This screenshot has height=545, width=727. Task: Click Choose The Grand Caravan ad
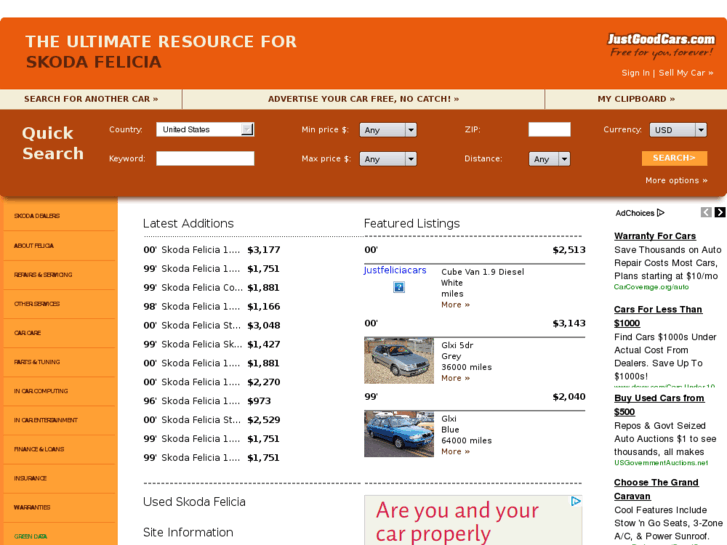pos(656,489)
